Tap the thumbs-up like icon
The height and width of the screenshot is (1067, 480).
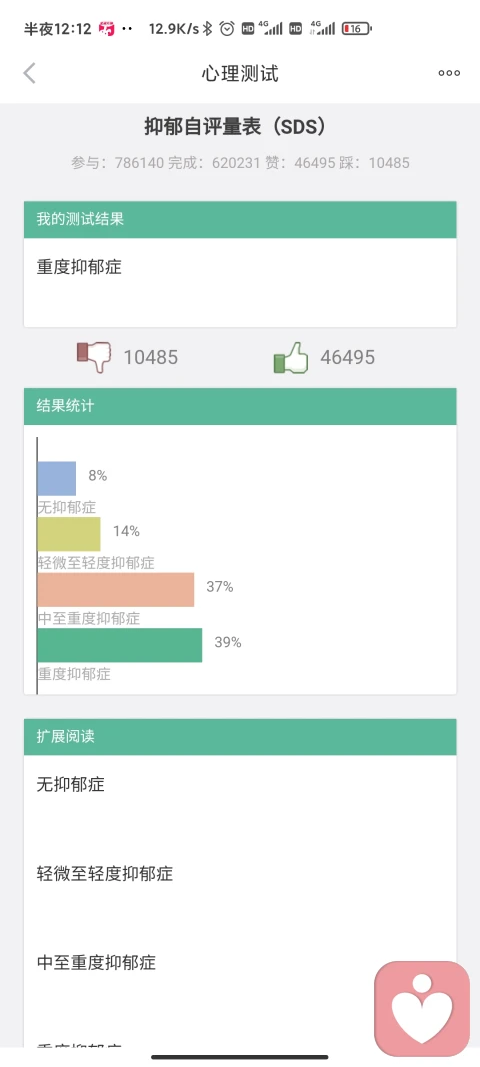(291, 357)
